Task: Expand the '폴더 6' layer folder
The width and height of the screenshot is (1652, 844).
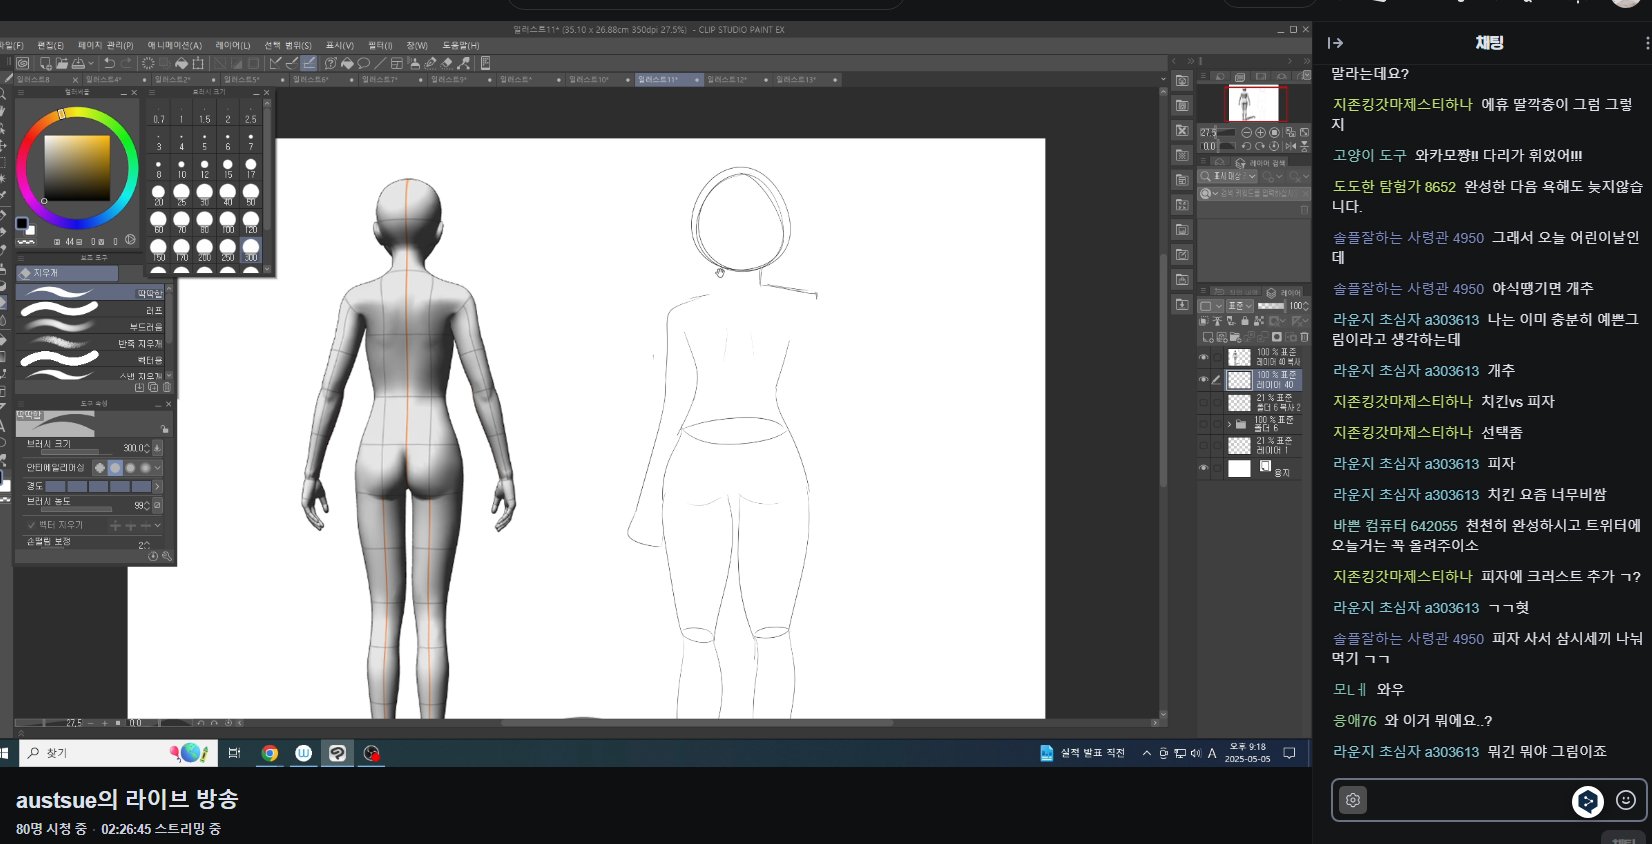Action: pyautogui.click(x=1229, y=424)
